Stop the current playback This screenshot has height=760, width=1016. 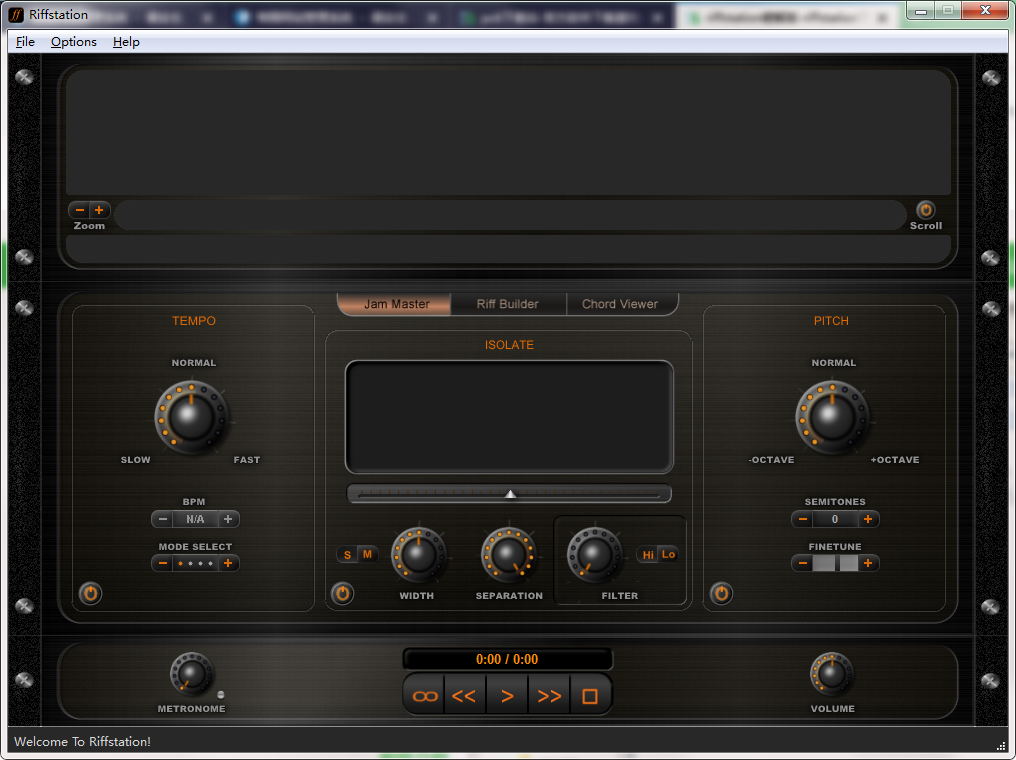(590, 694)
